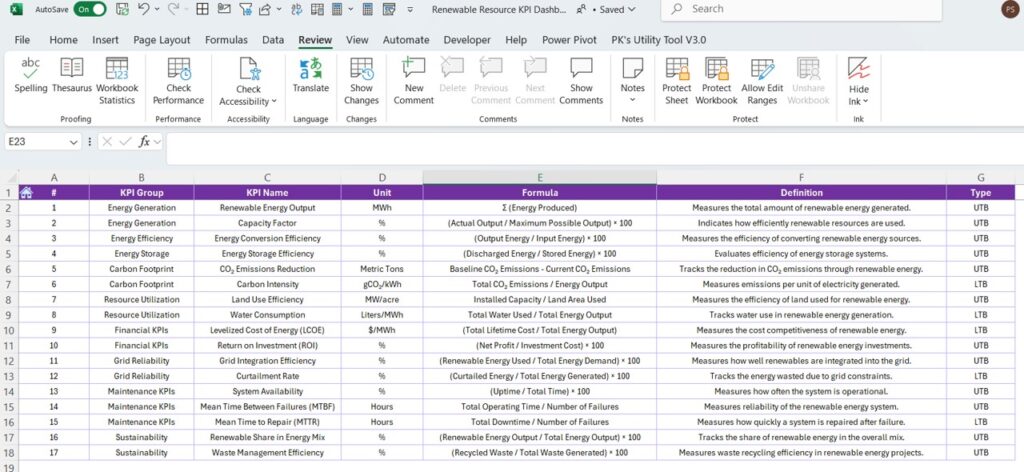Select the 'Capacity Factor' cell

(268, 223)
